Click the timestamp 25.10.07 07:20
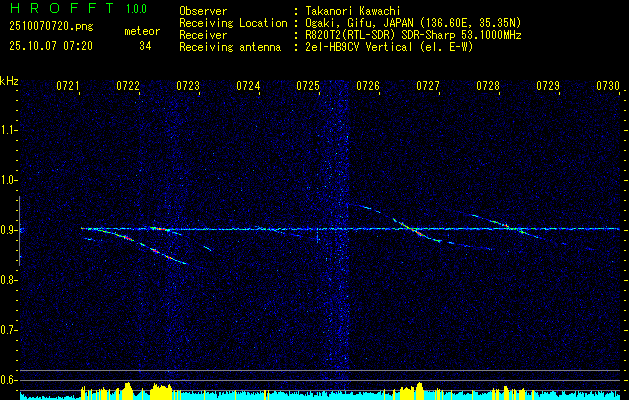Viewport: 629px width, 400px height. tap(51, 46)
